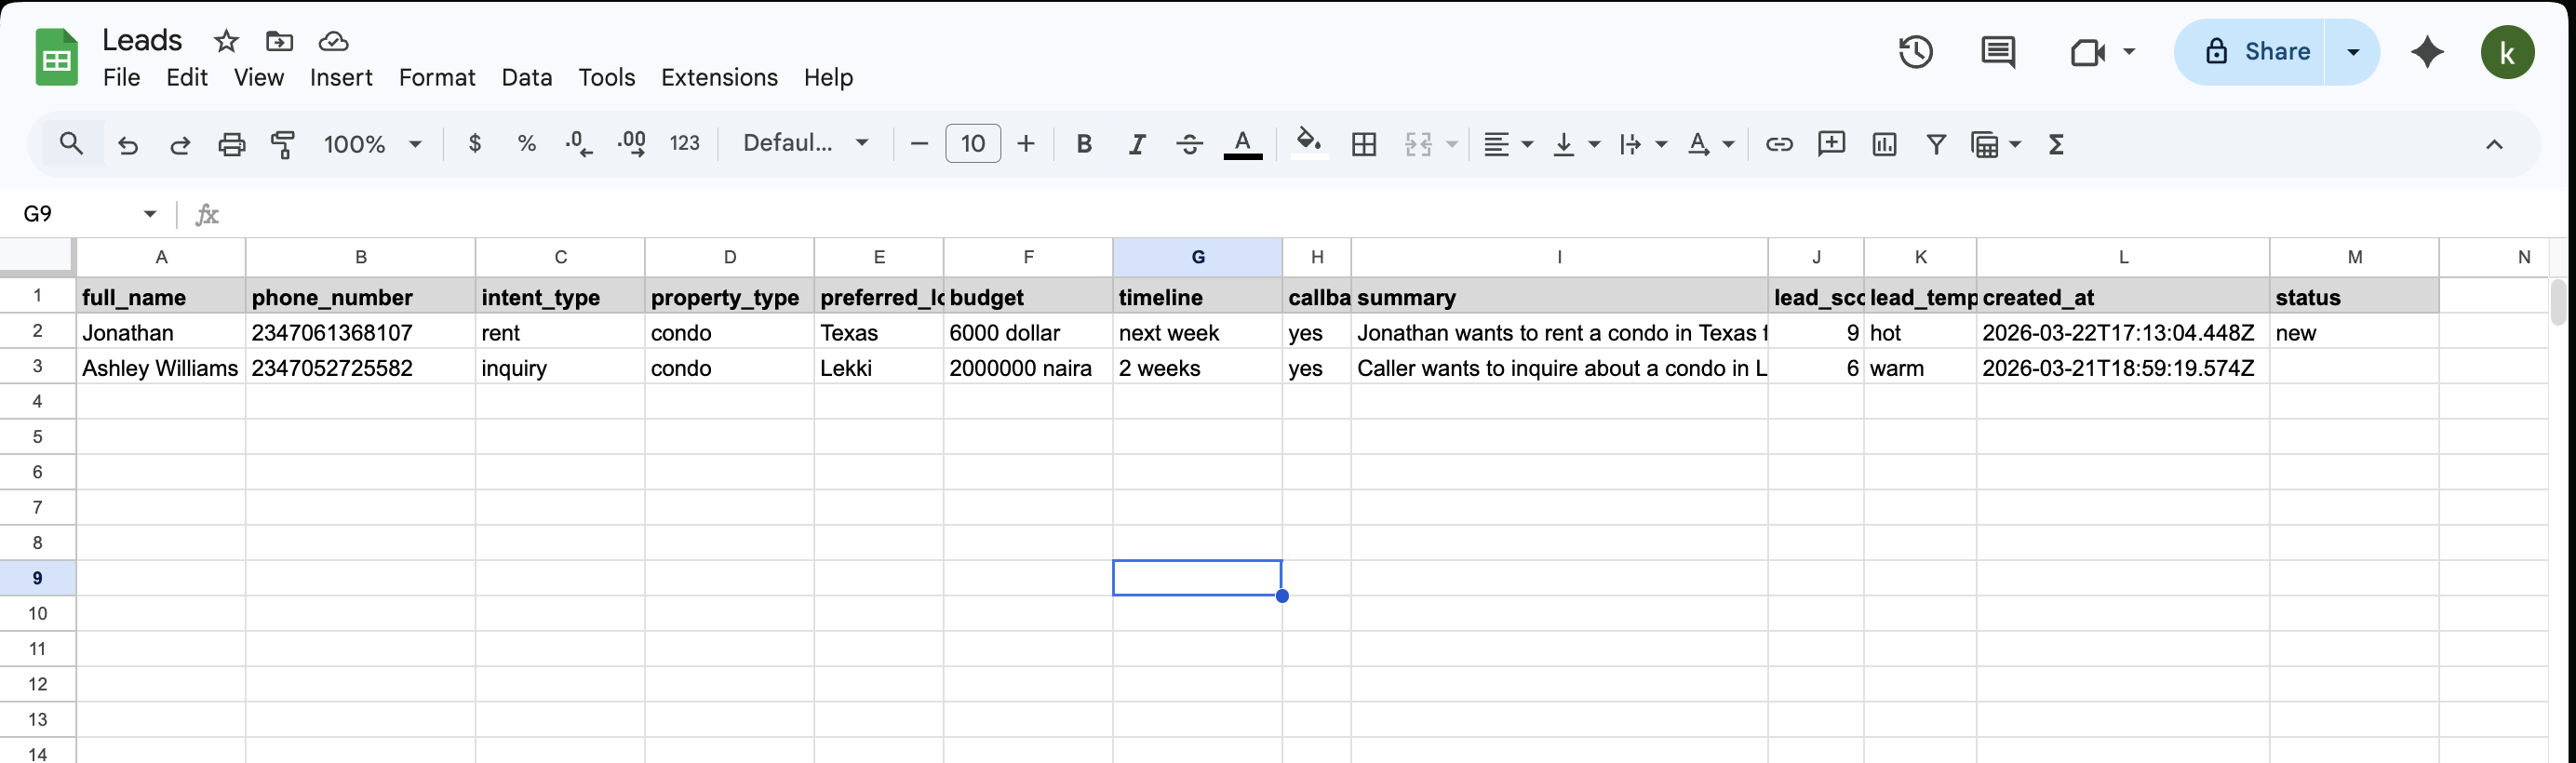Click the G9 name box
This screenshot has height=763, width=2576.
[75, 214]
